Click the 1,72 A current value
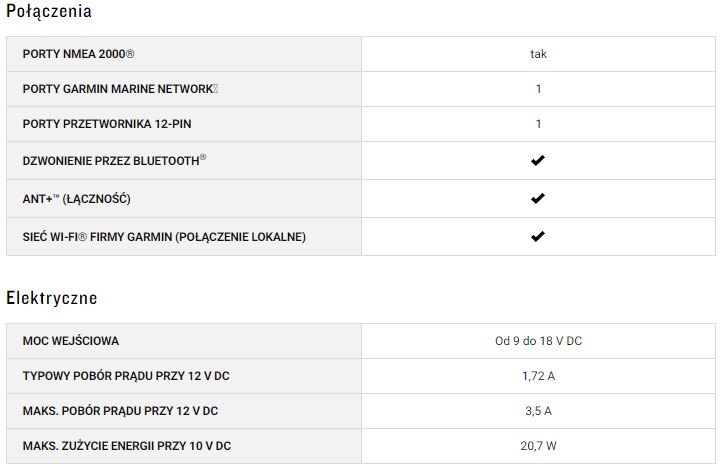Image resolution: width=727 pixels, height=473 pixels. [x=538, y=376]
